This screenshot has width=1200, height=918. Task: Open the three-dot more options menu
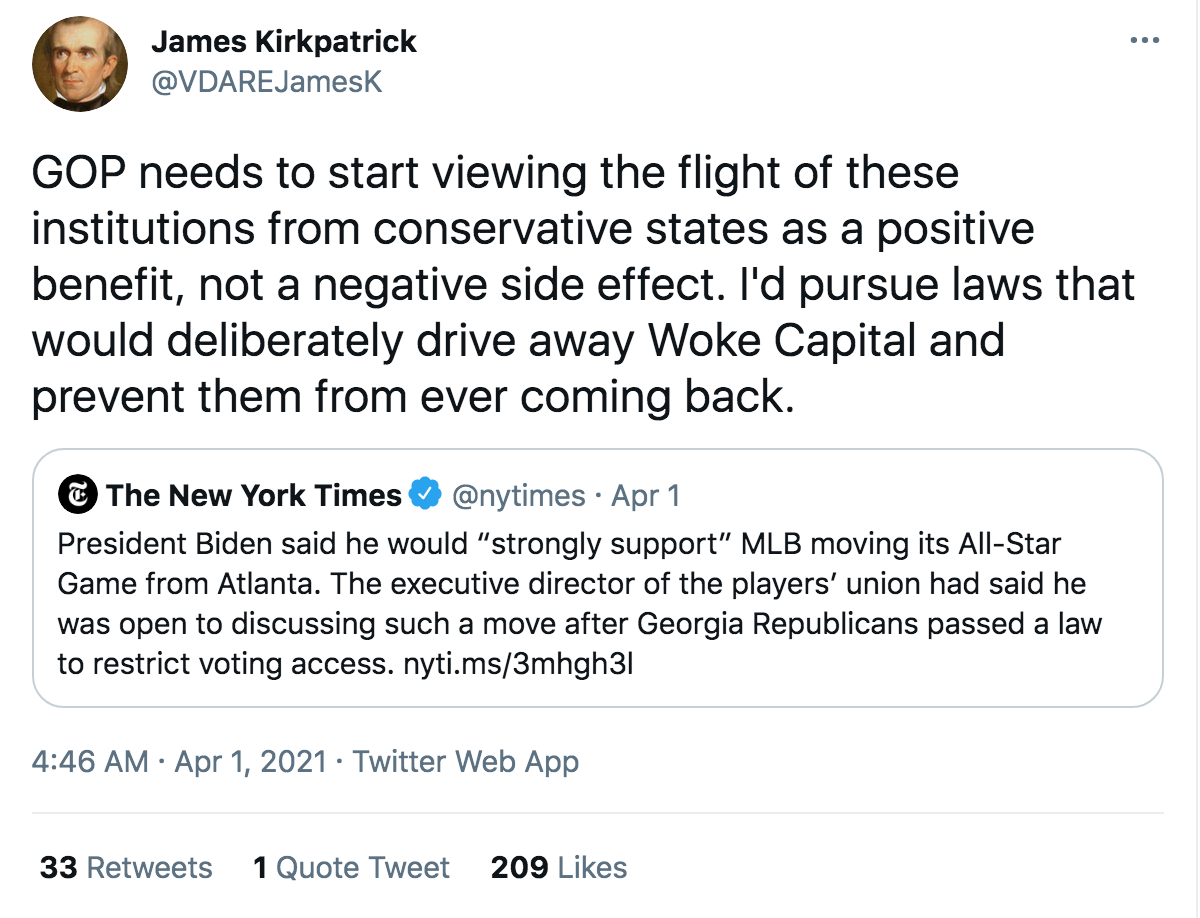click(x=1143, y=41)
